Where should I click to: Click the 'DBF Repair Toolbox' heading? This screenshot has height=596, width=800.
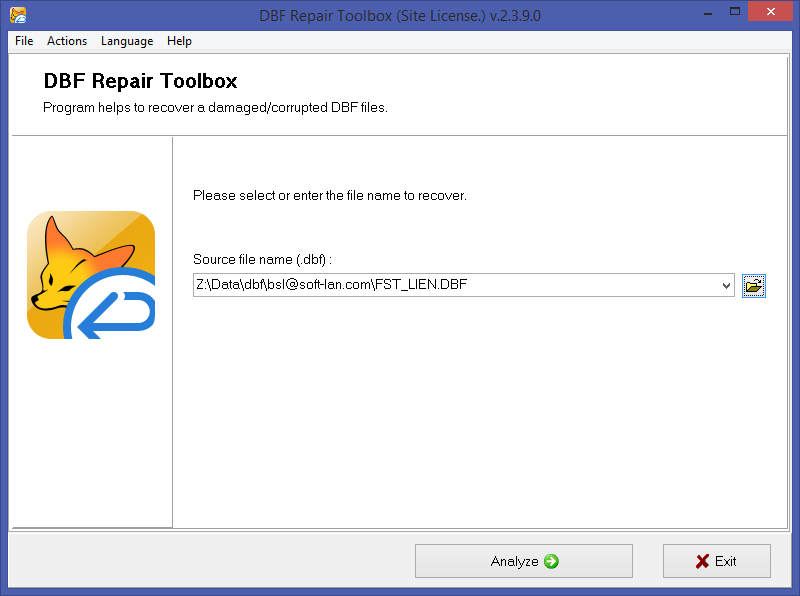140,81
